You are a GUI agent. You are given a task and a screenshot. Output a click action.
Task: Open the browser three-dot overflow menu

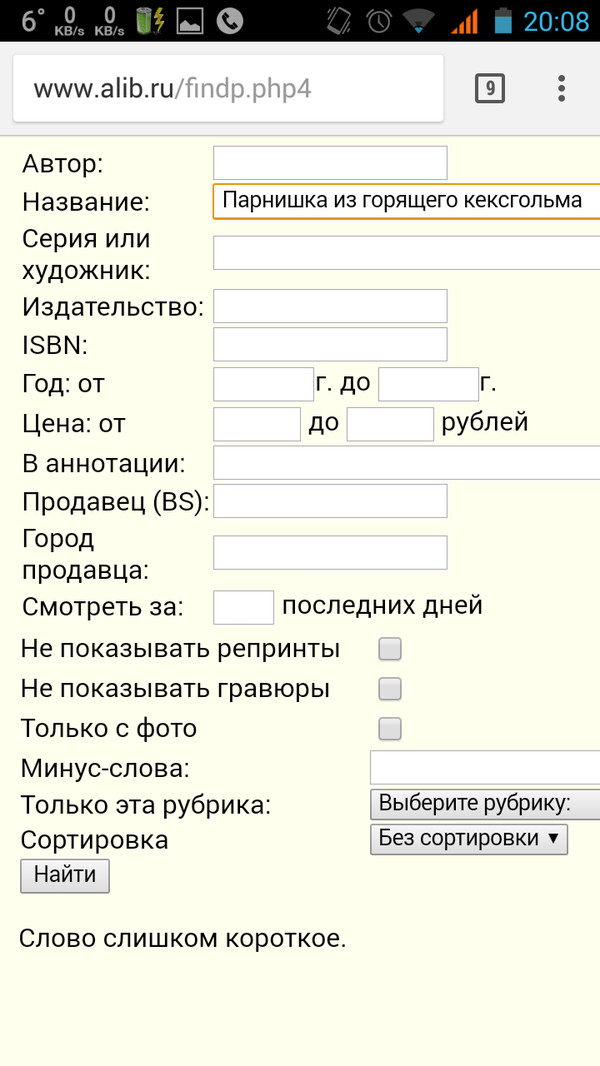(x=562, y=88)
